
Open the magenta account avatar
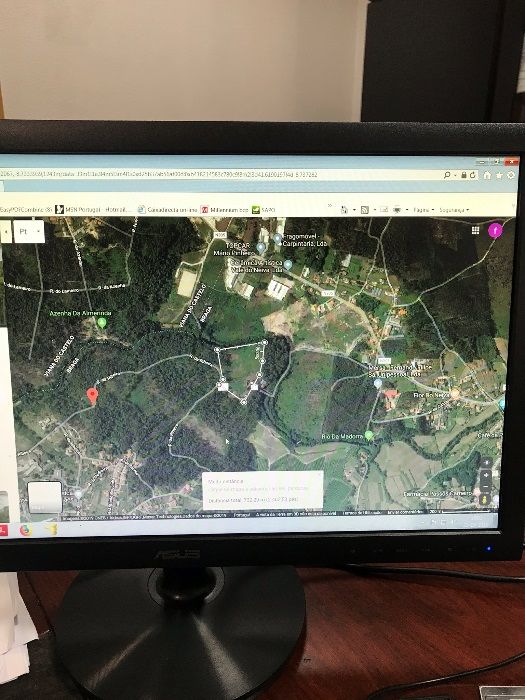pos(495,230)
